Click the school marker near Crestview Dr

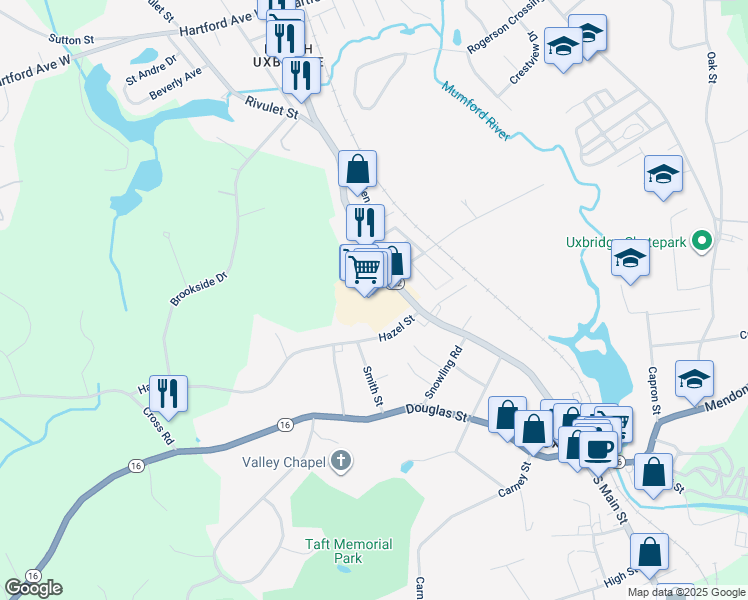[x=563, y=50]
